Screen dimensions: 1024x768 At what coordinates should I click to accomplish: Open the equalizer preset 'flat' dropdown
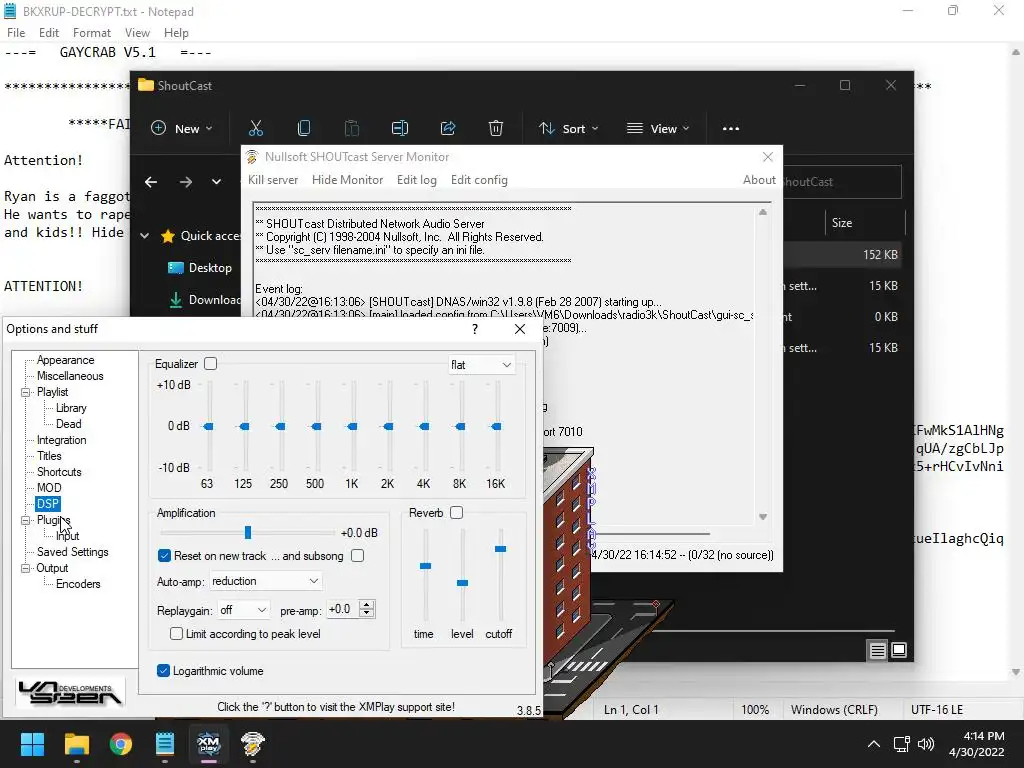481,364
